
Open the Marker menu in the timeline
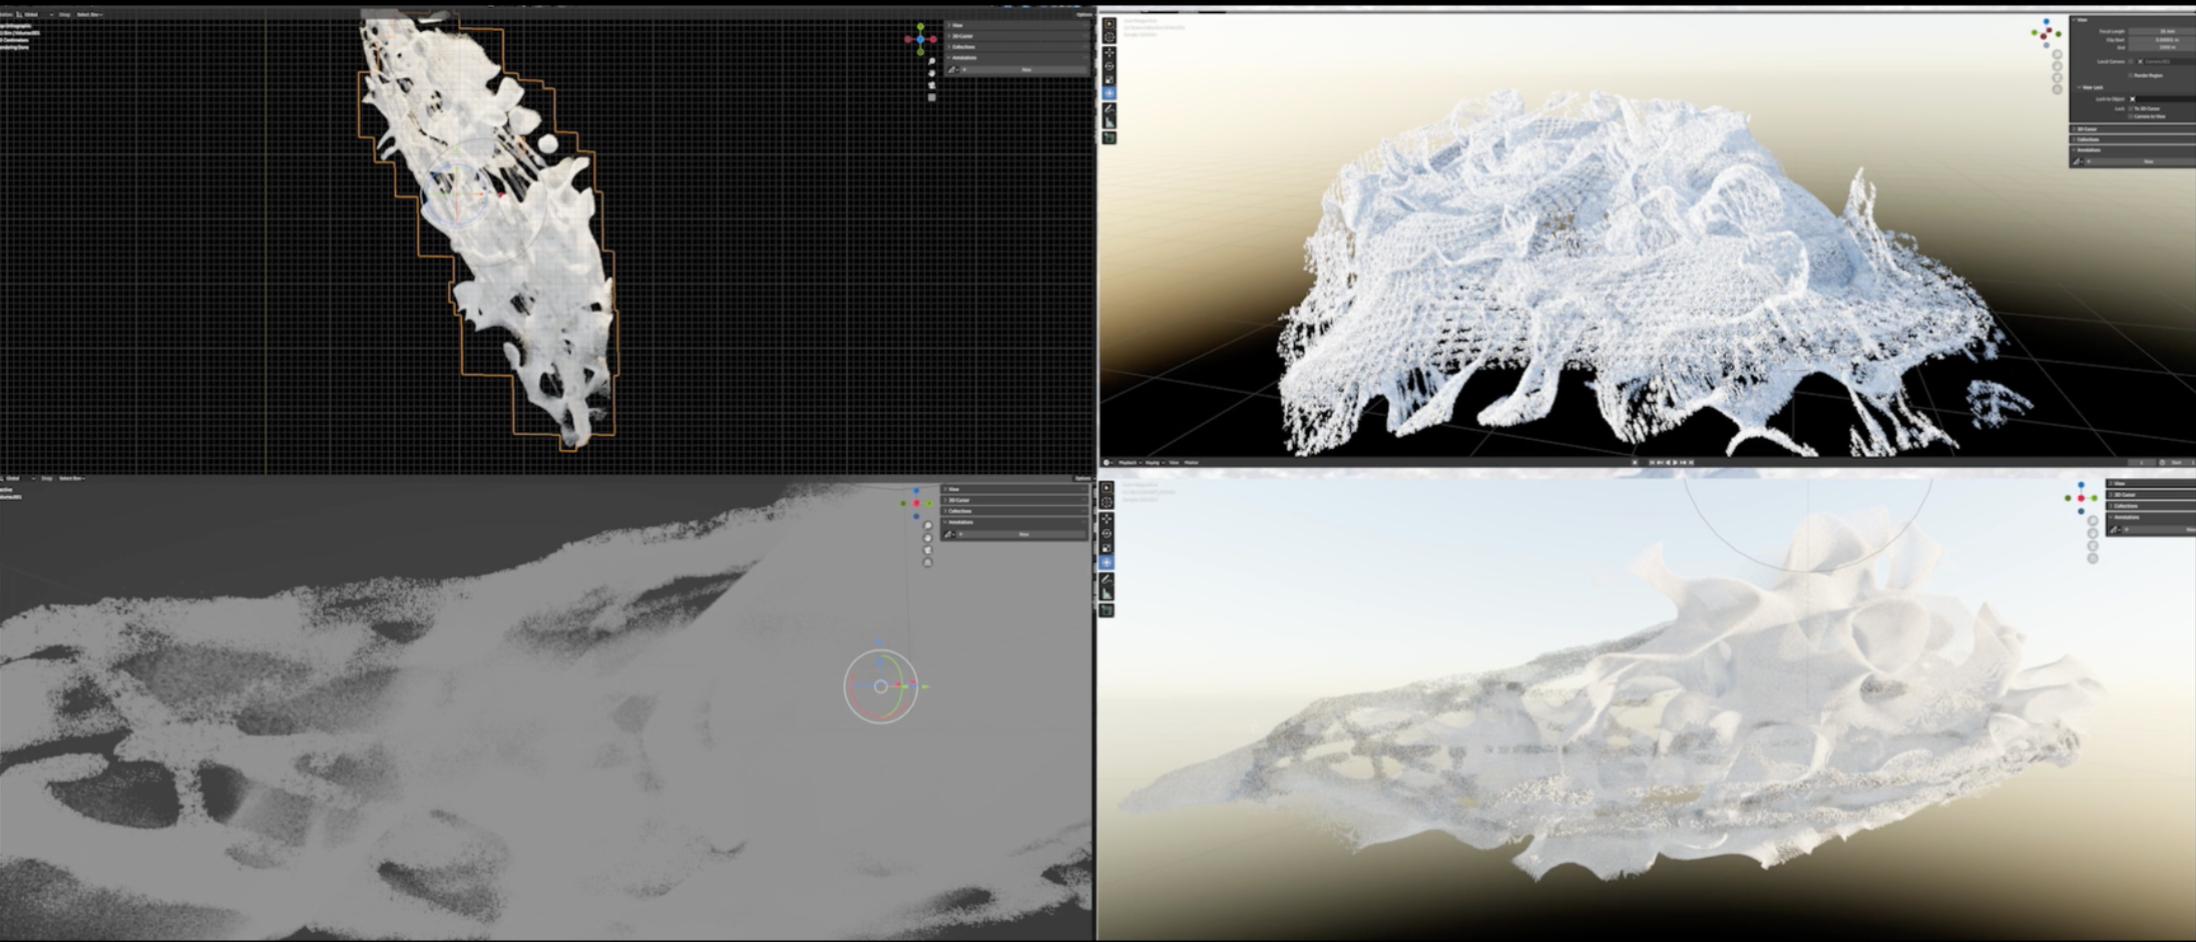click(x=1192, y=462)
